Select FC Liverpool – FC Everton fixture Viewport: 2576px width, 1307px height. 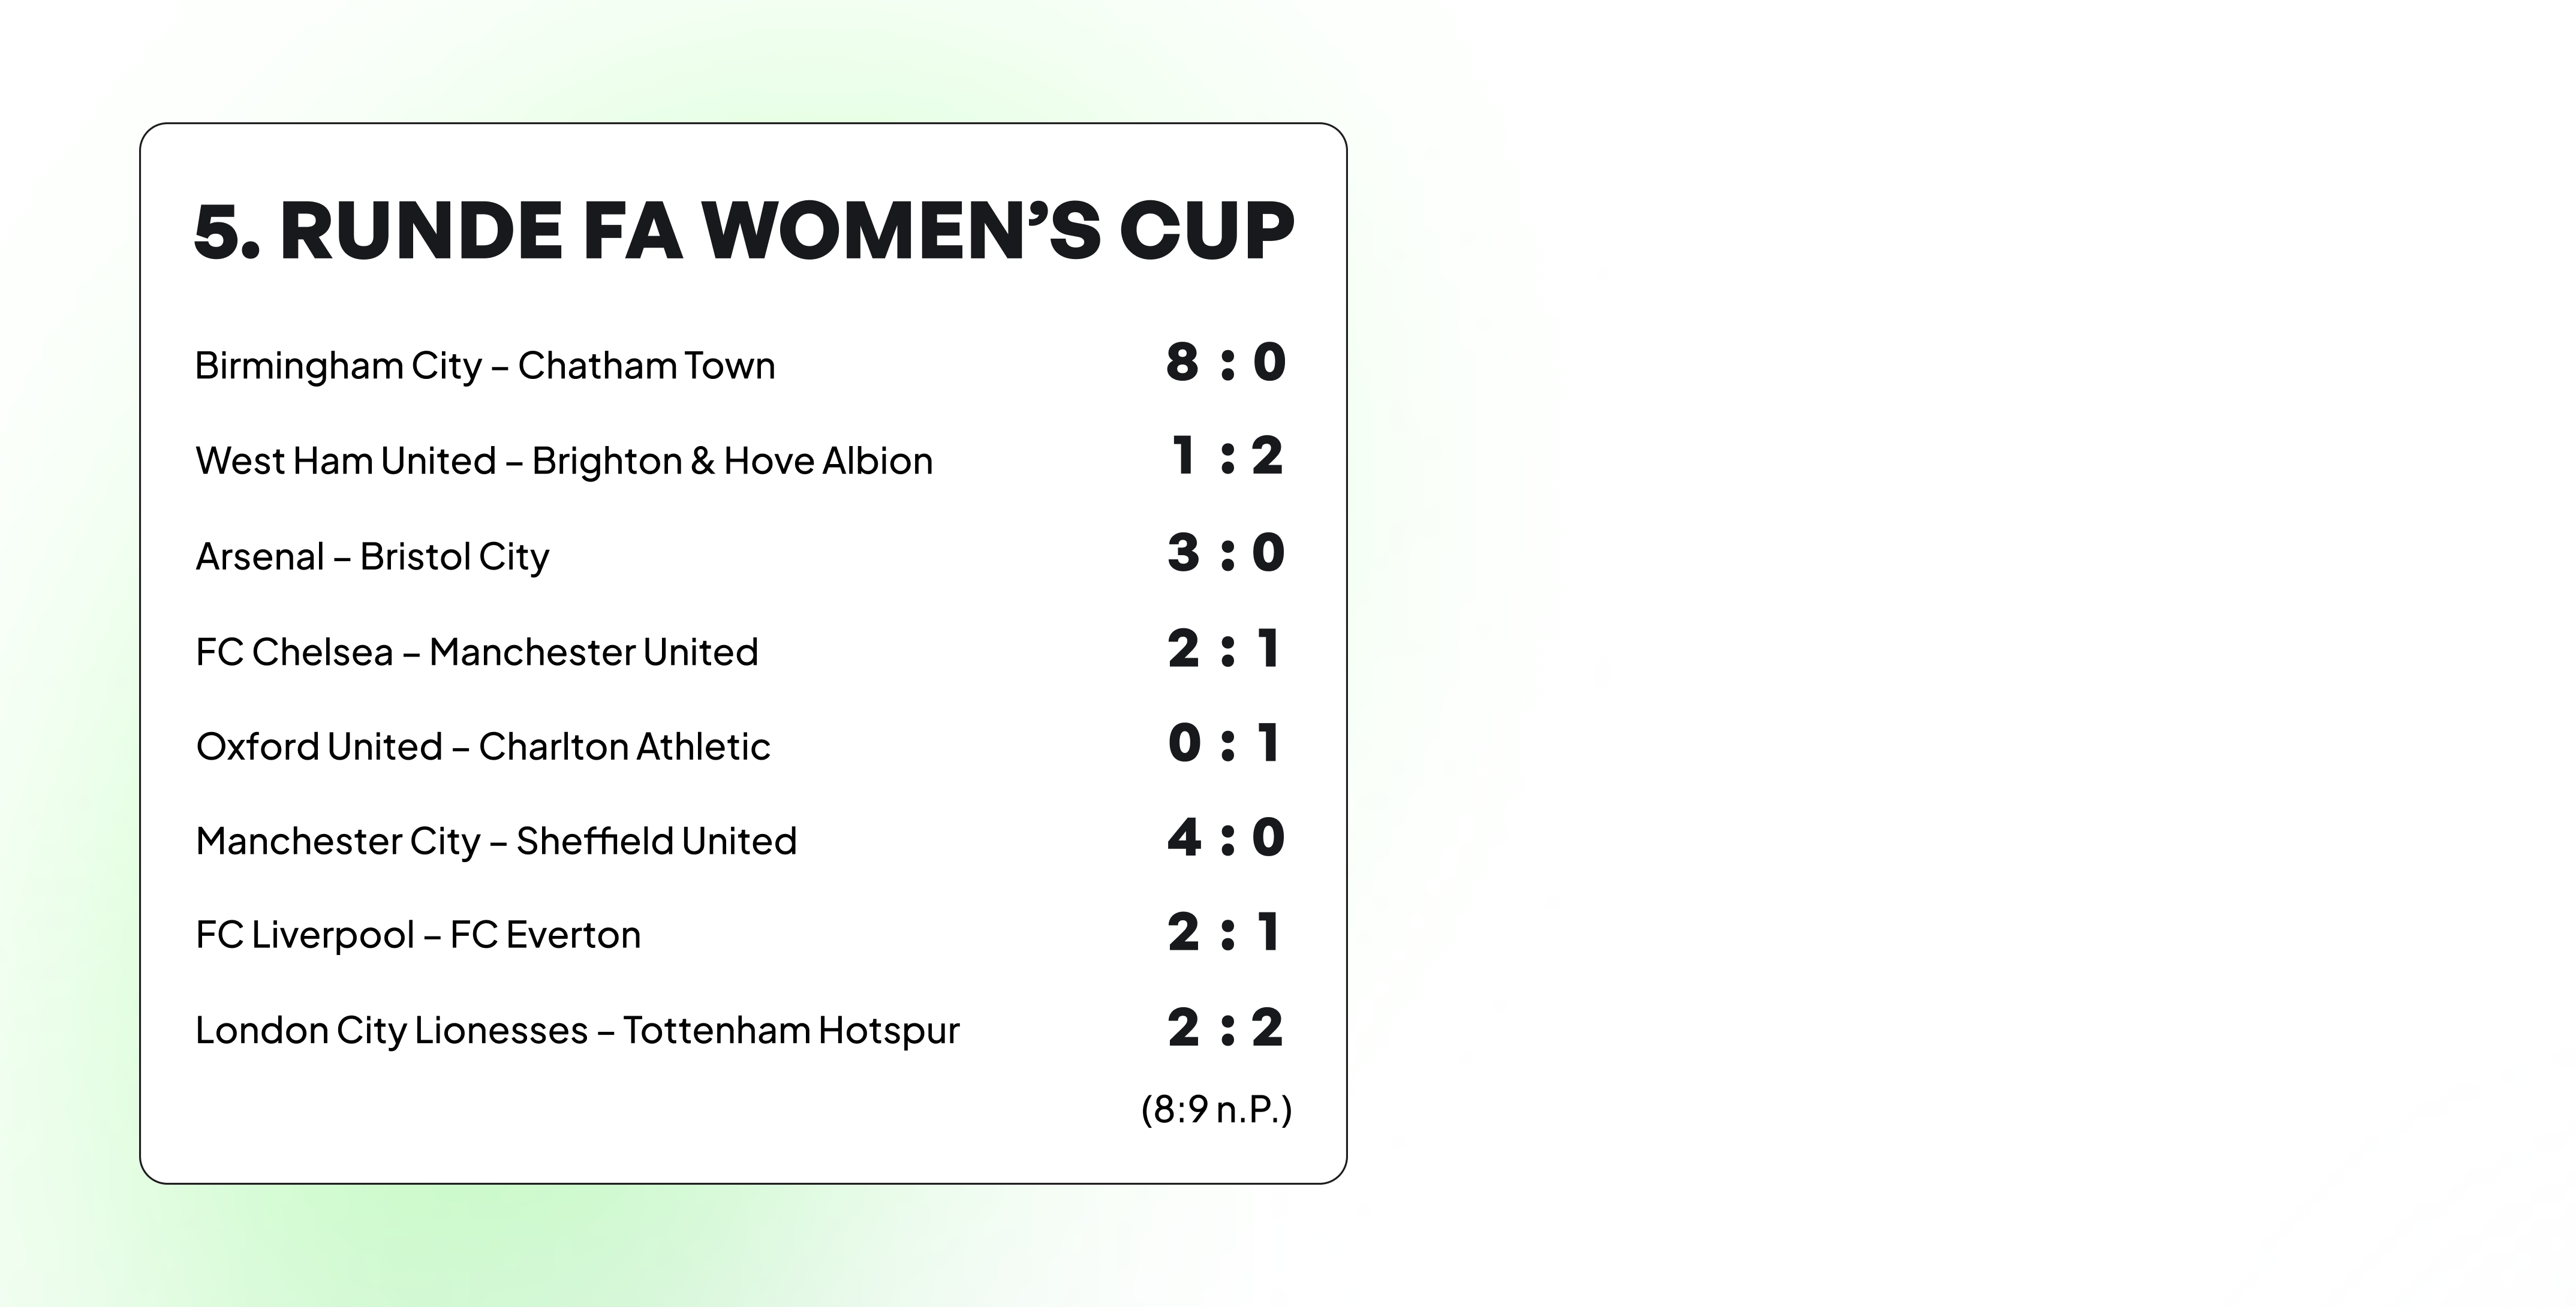418,936
